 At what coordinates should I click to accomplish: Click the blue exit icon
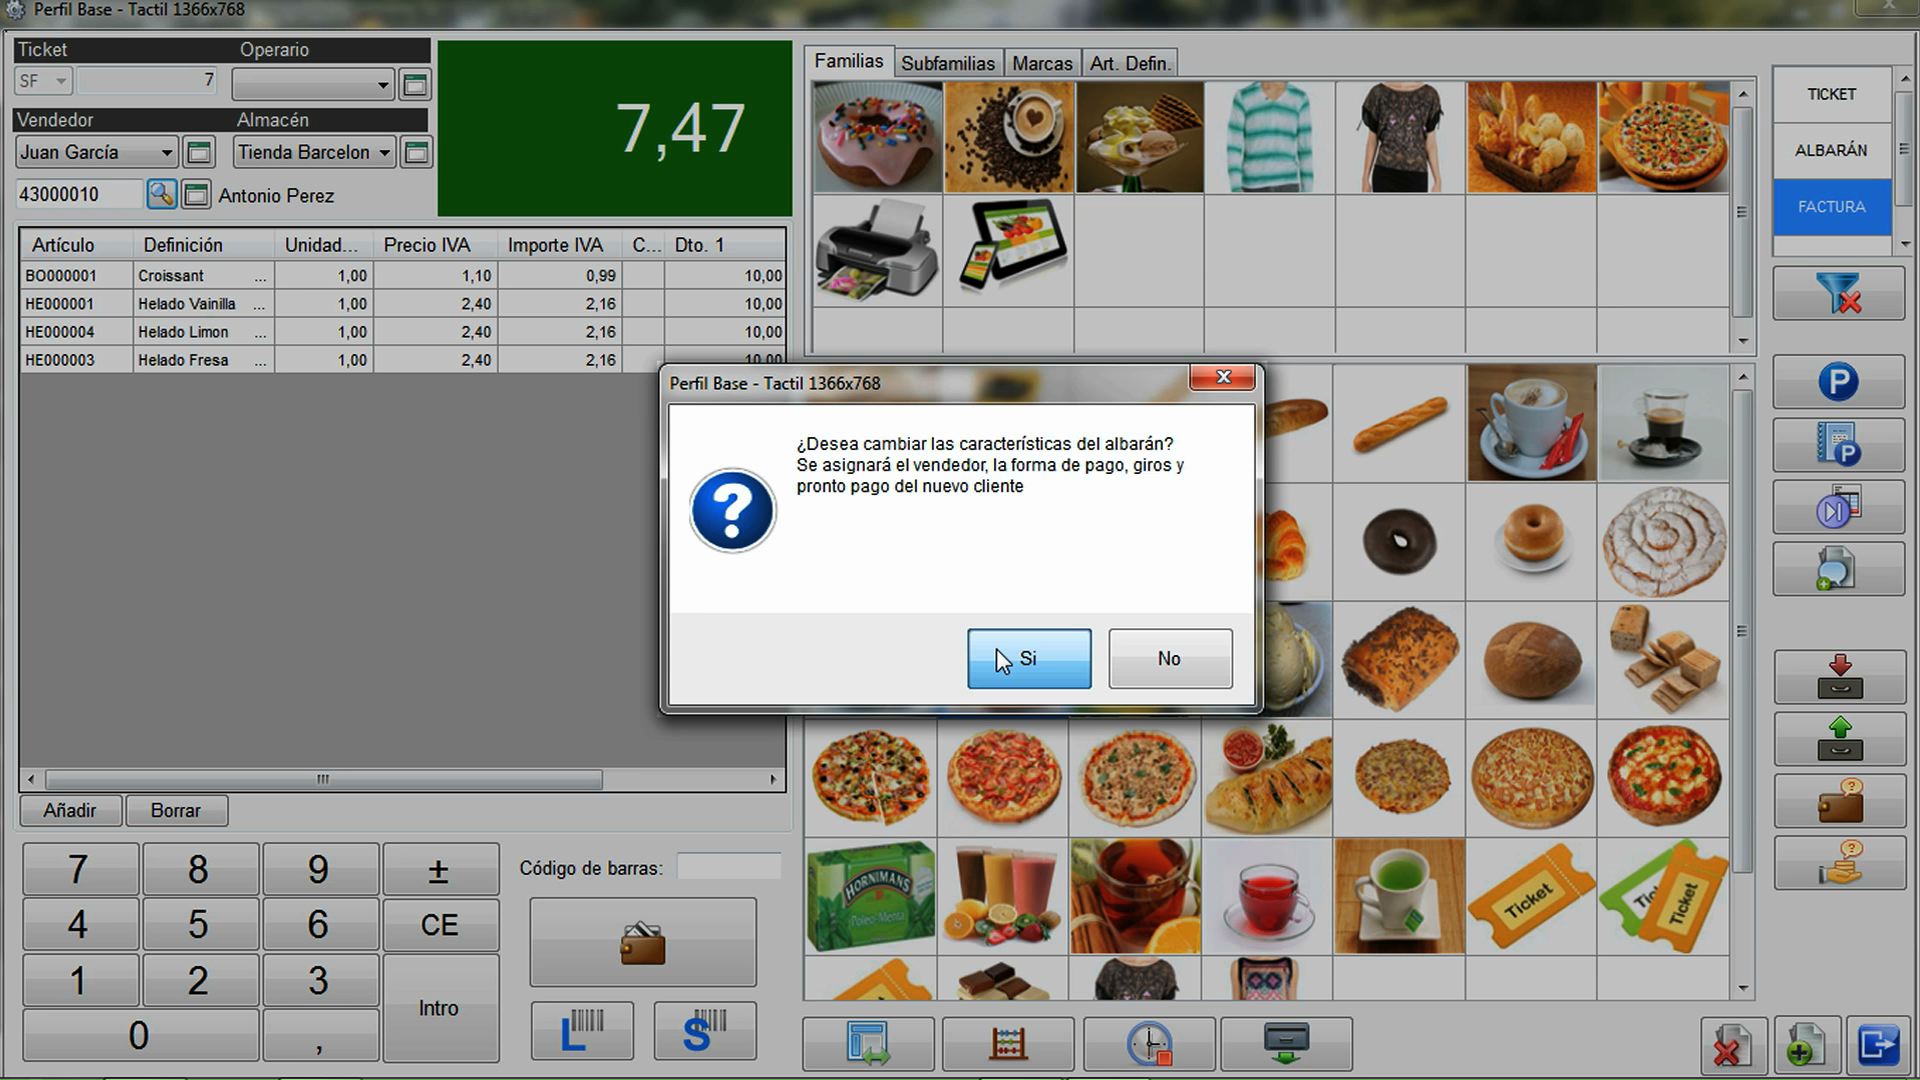[x=1878, y=1045]
